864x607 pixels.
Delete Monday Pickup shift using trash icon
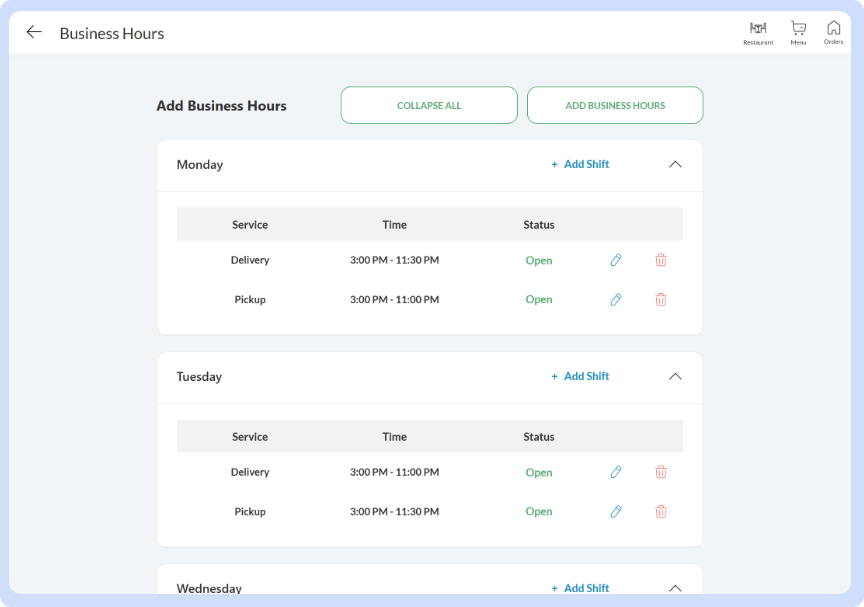click(x=661, y=299)
